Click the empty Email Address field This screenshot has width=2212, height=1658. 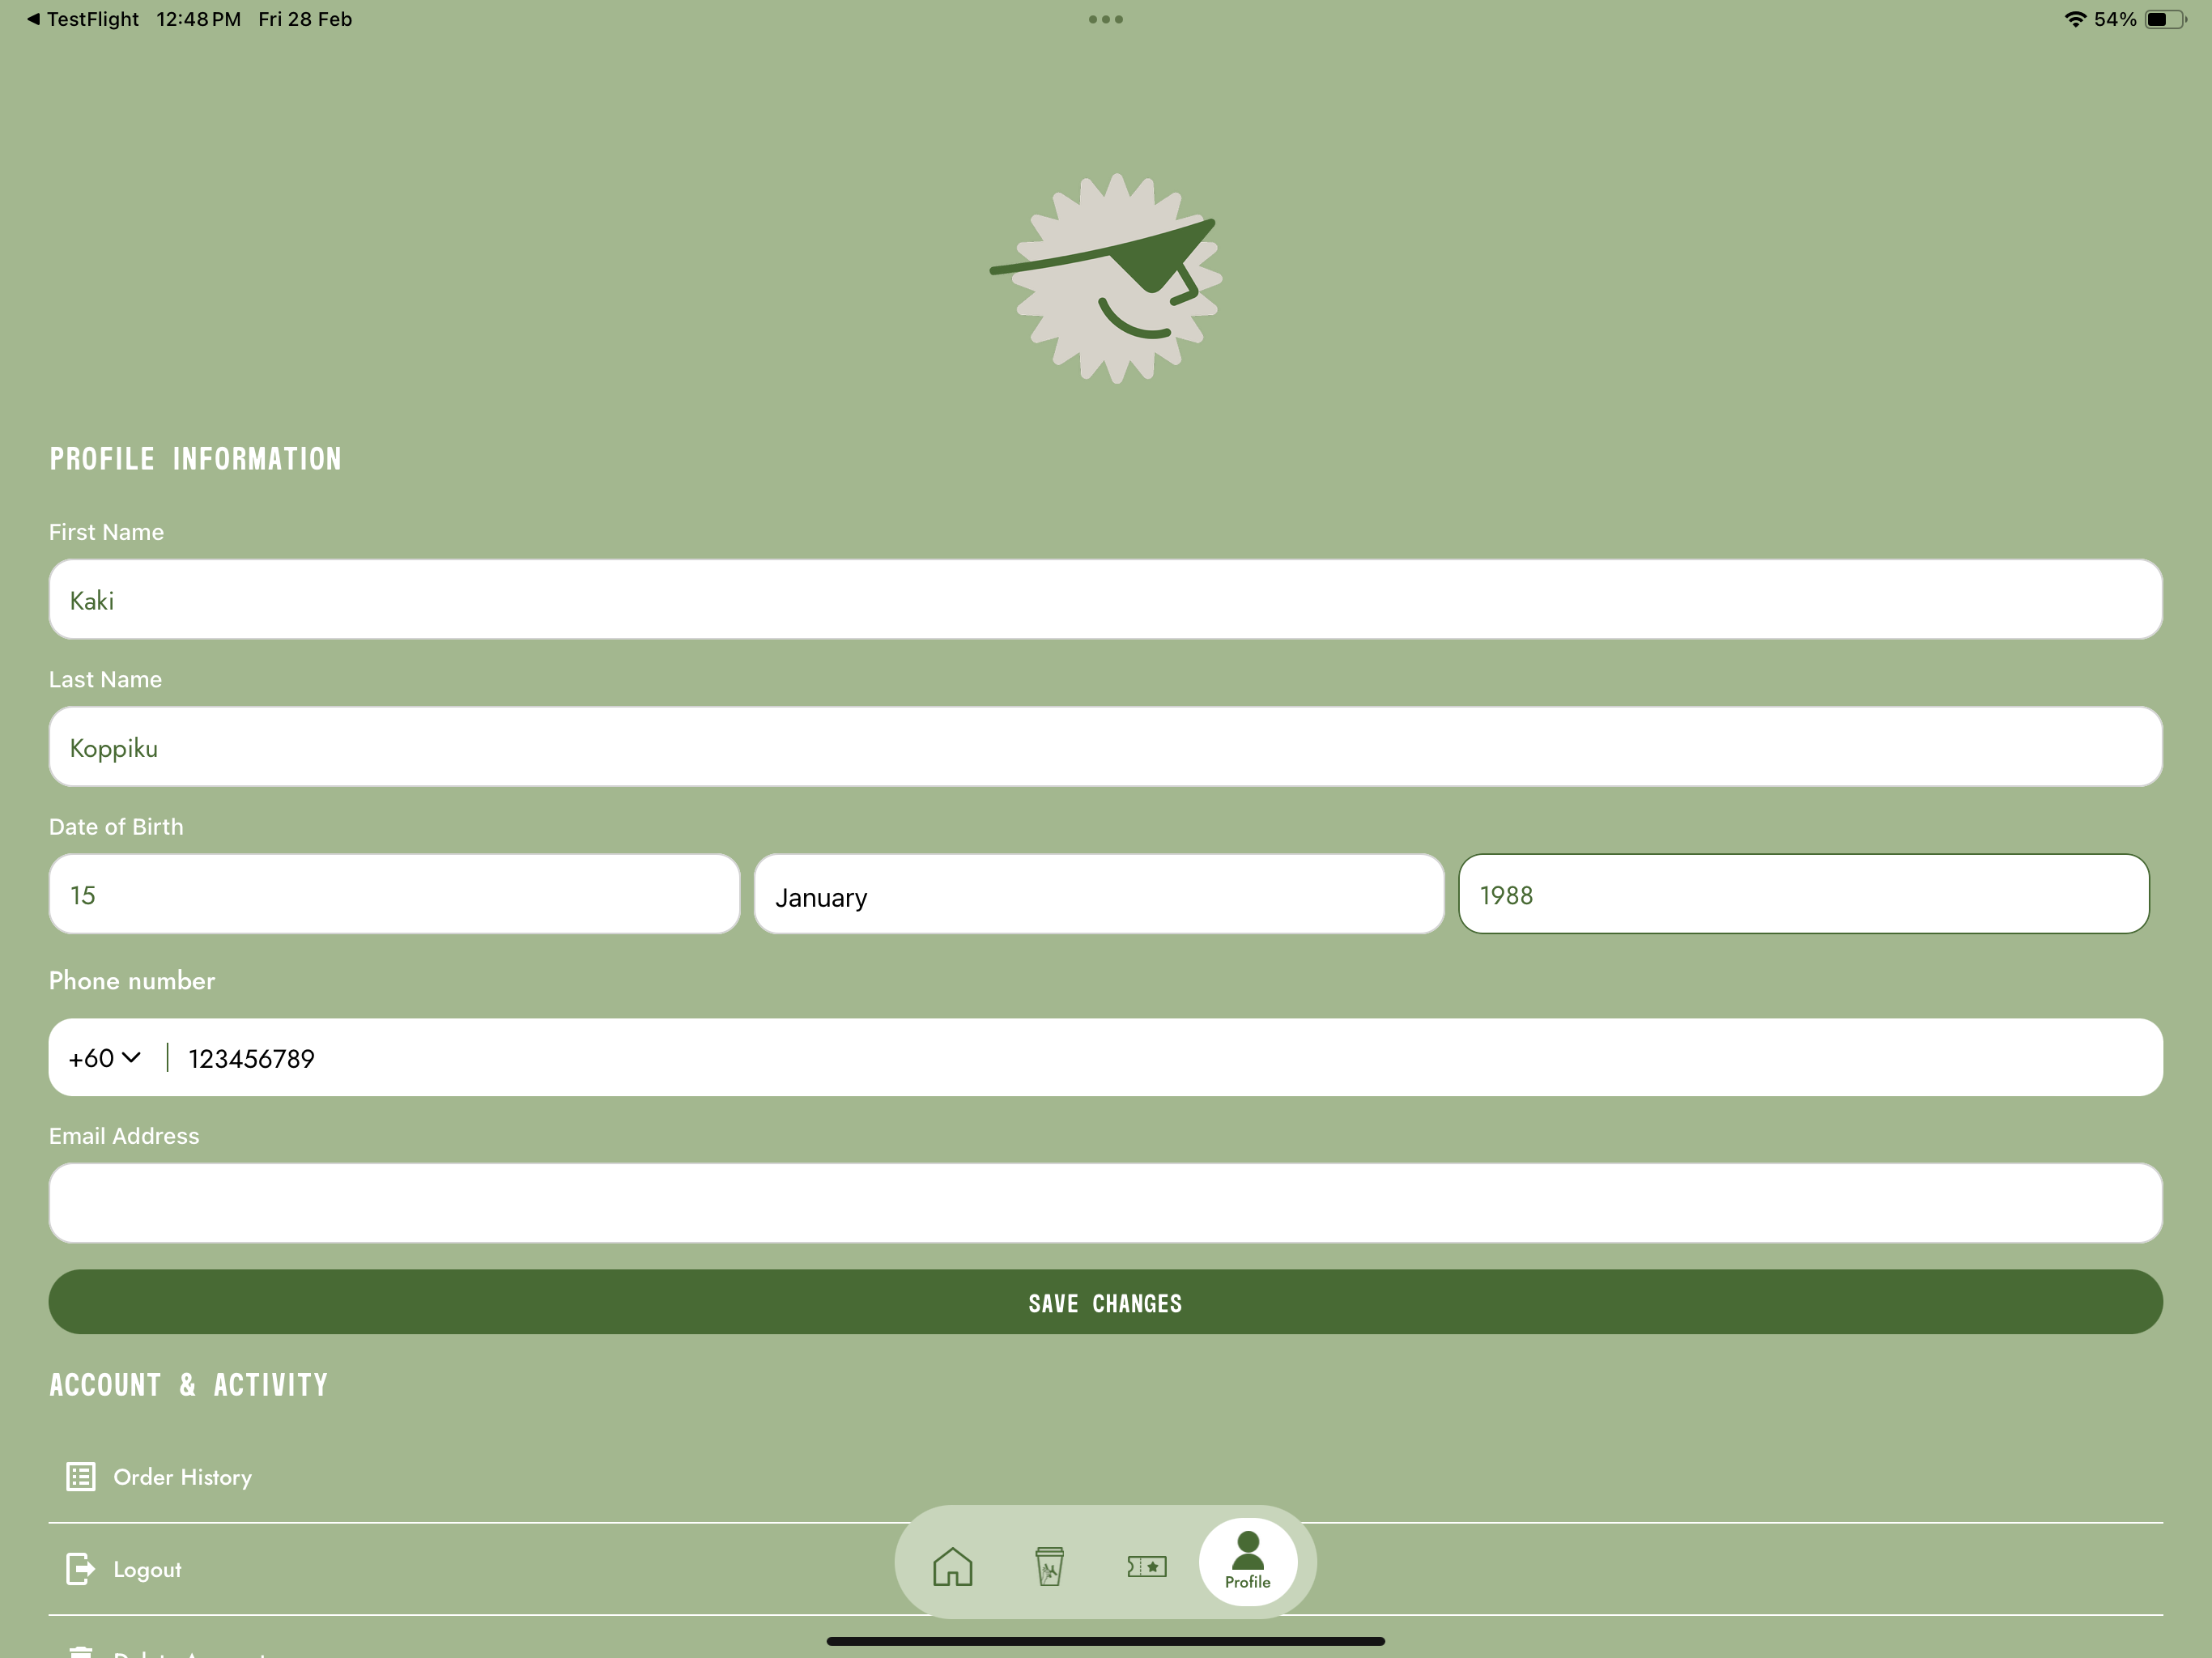click(x=1105, y=1203)
